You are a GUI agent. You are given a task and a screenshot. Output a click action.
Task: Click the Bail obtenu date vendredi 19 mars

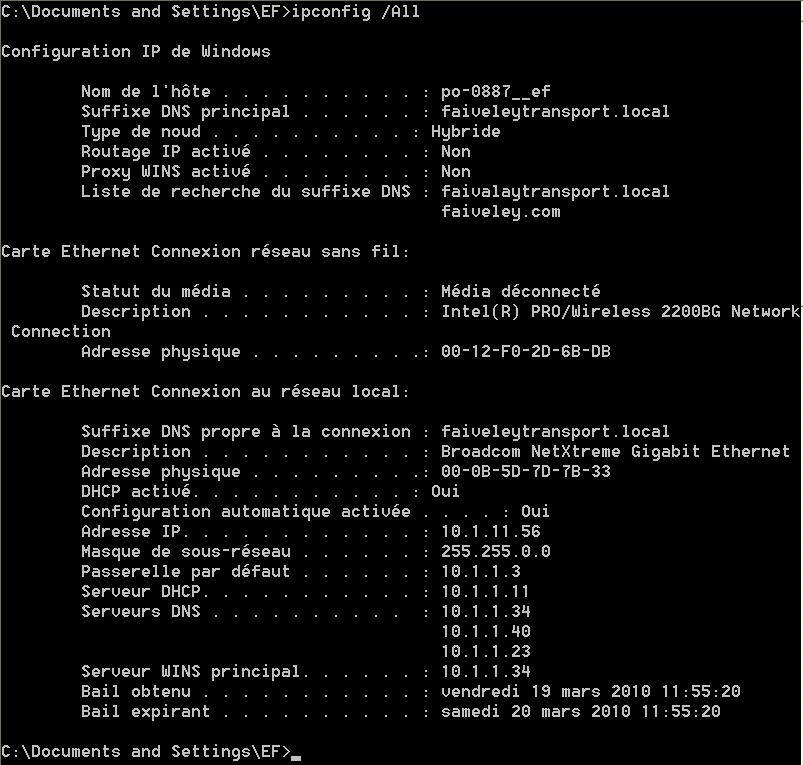click(x=521, y=691)
